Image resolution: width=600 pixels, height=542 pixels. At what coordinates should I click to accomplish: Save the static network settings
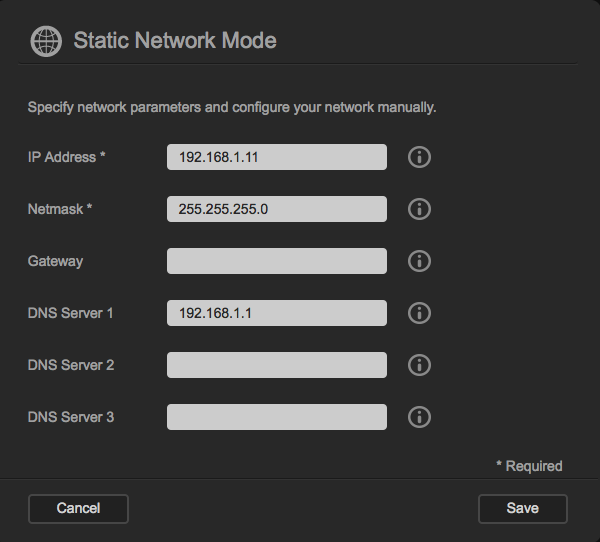tap(522, 508)
